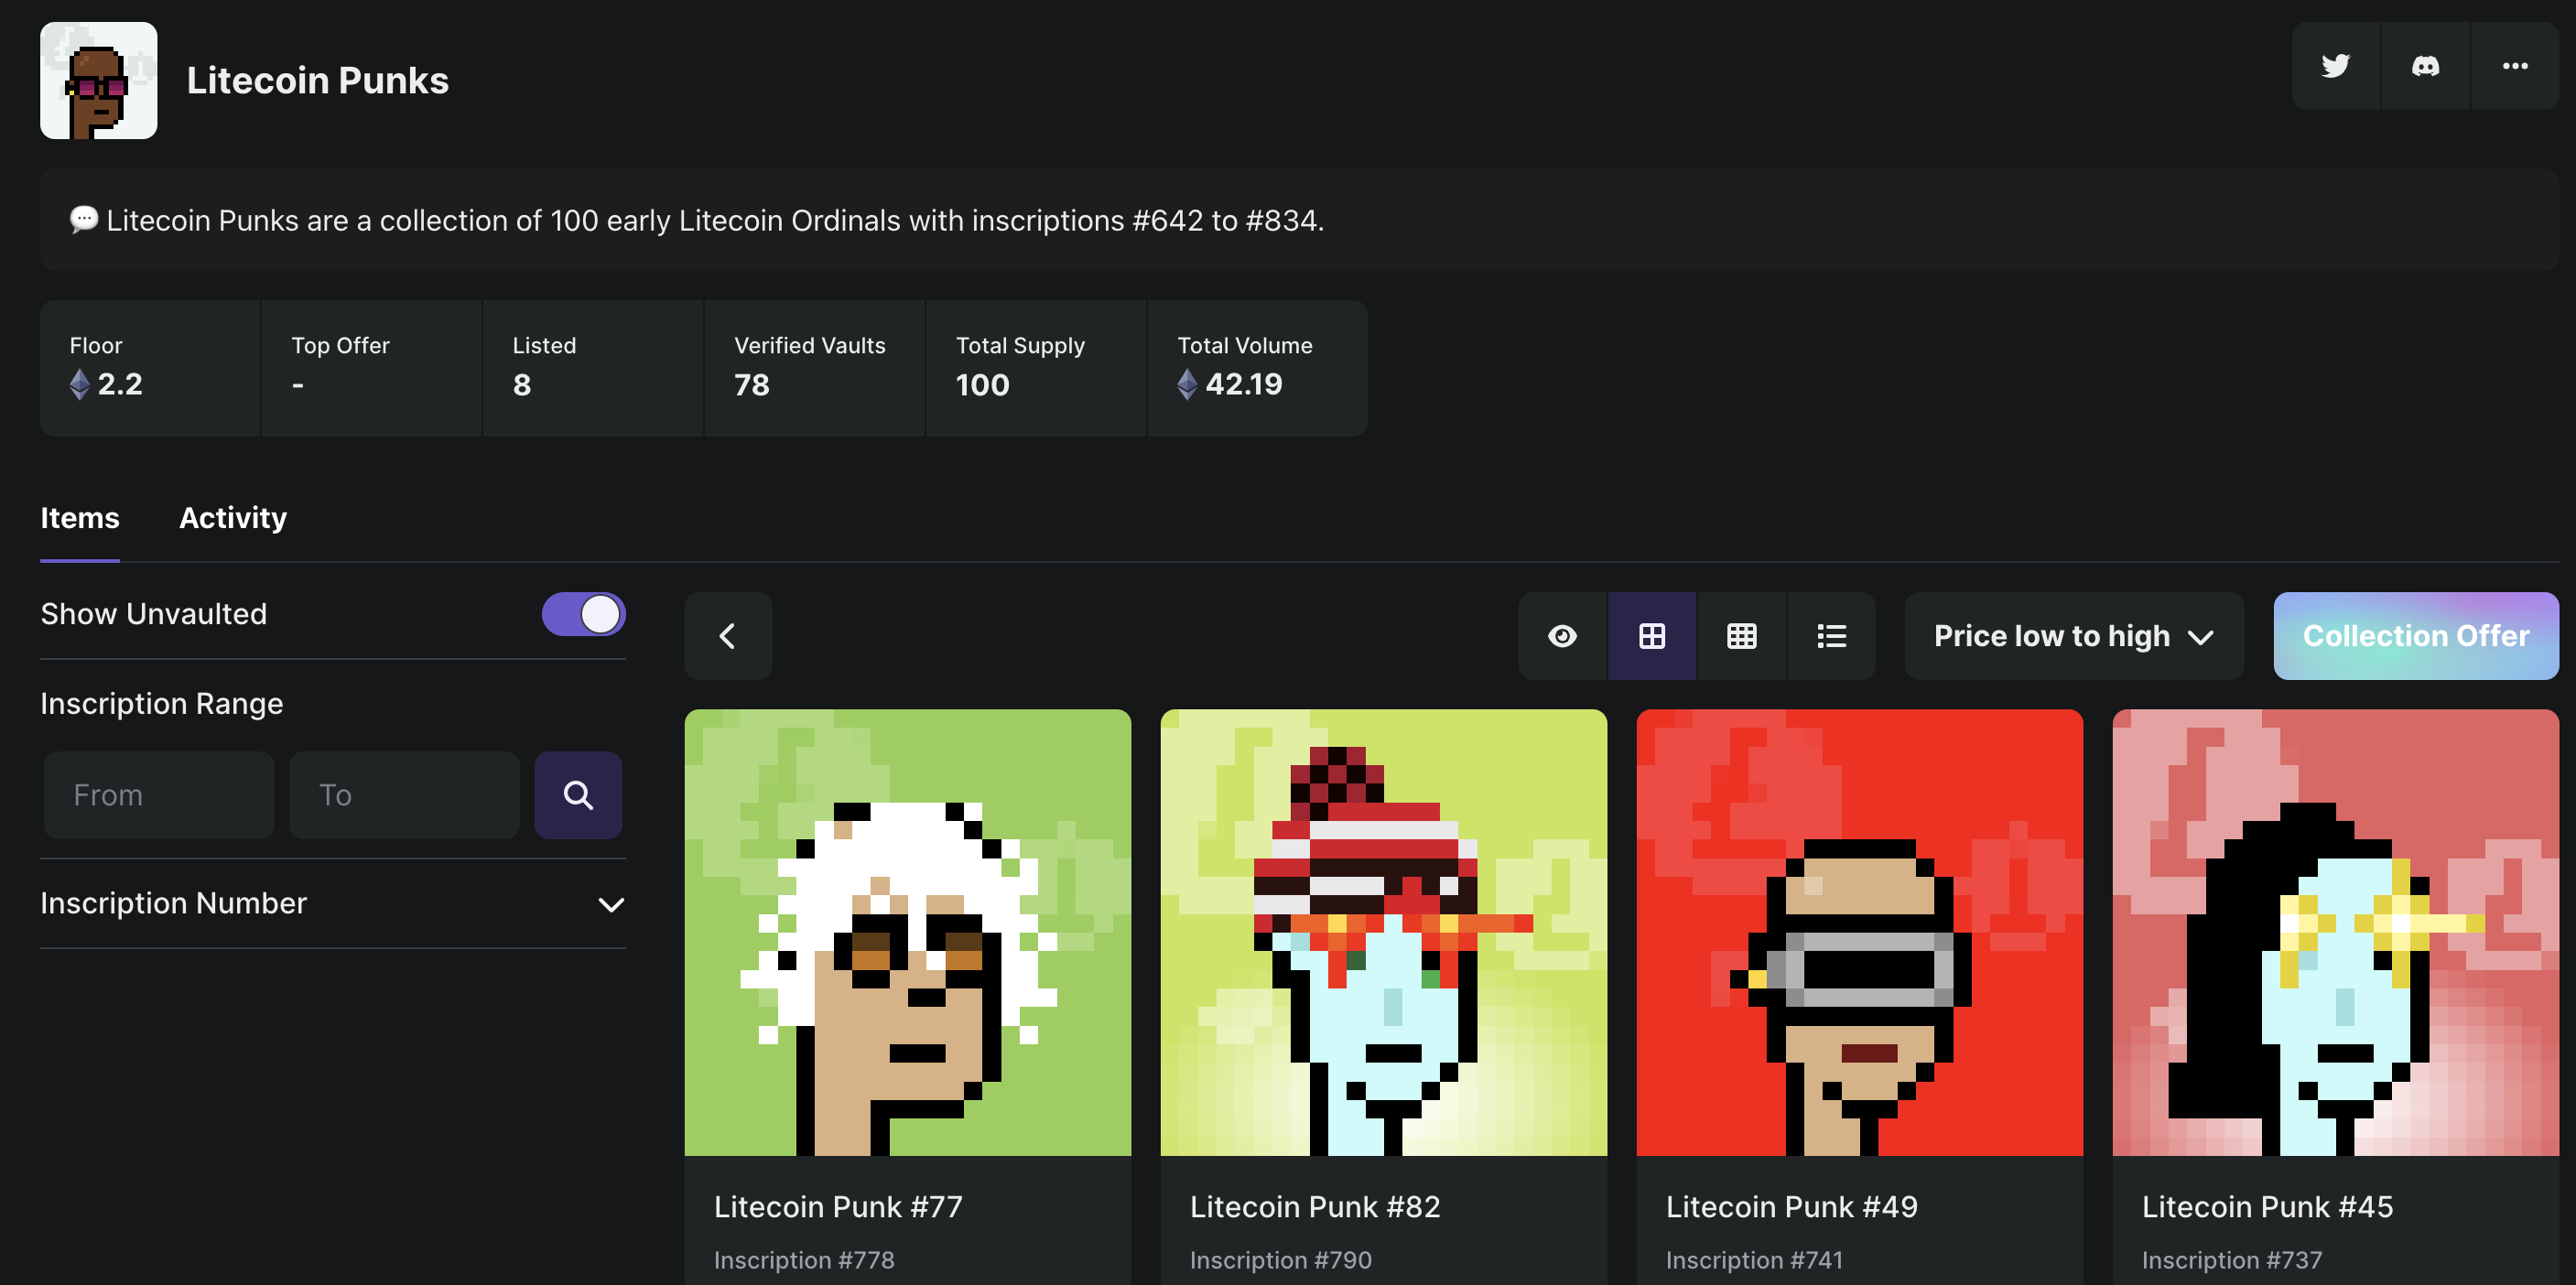Toggle the Show Unvaulted switch
Viewport: 2576px width, 1285px height.
pos(583,614)
